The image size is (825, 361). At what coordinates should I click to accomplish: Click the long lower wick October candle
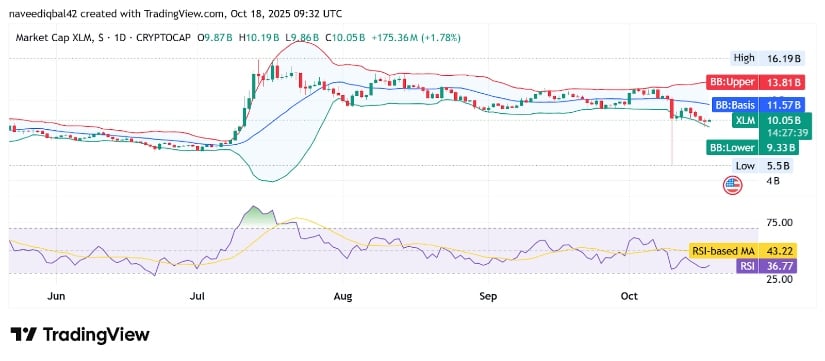(x=672, y=132)
